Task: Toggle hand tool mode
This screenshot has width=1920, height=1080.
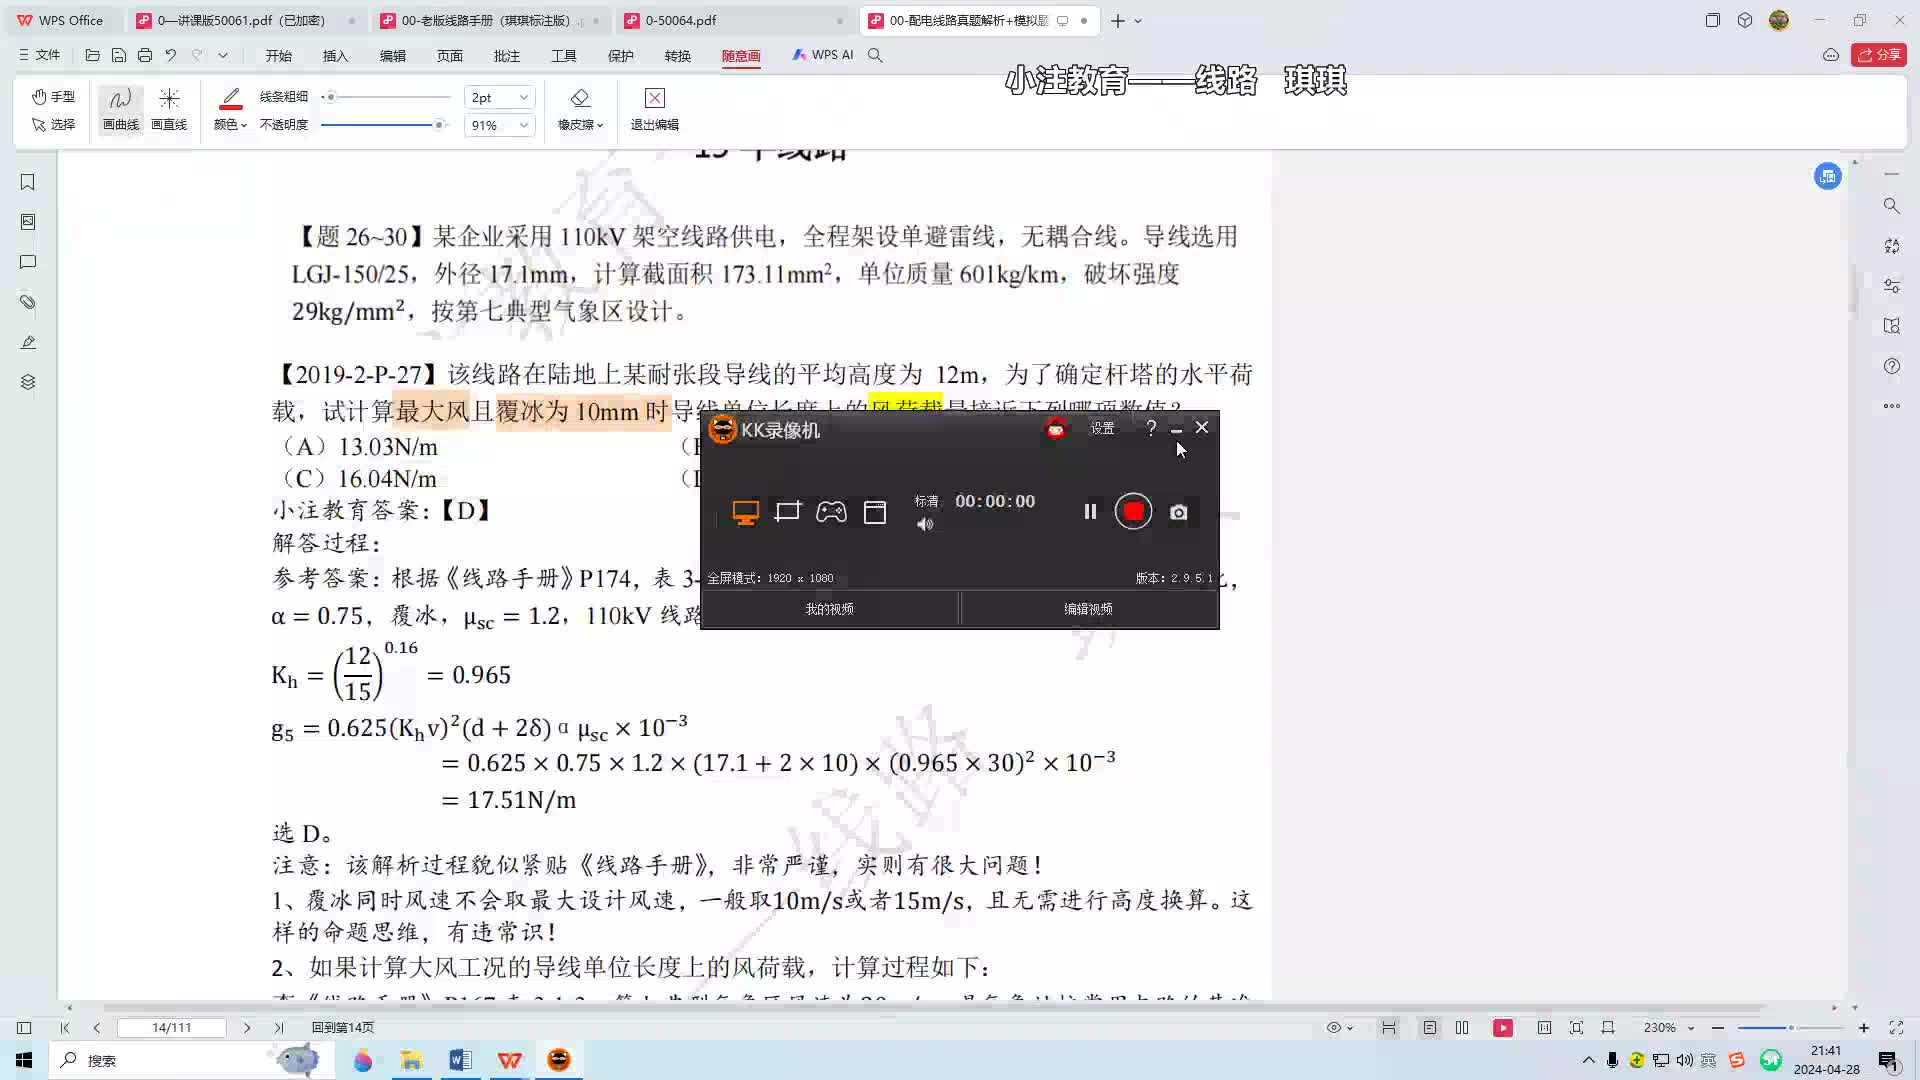Action: (54, 96)
